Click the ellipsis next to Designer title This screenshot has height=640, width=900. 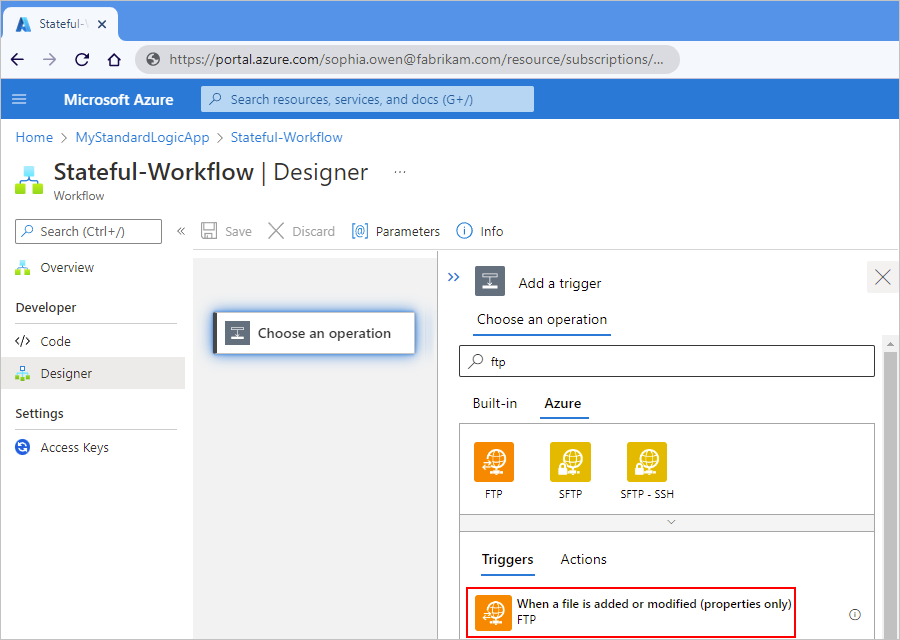click(399, 172)
